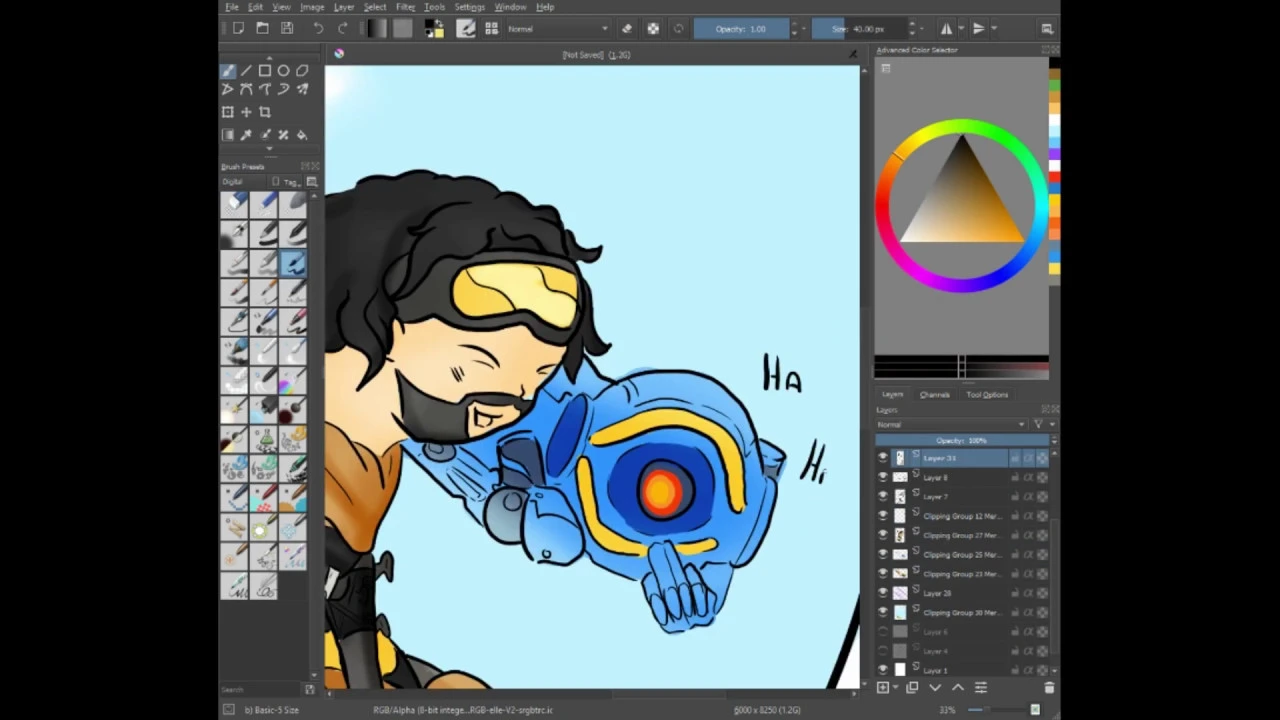Viewport: 1280px width, 720px height.
Task: Select the Polygon tool
Action: point(302,71)
